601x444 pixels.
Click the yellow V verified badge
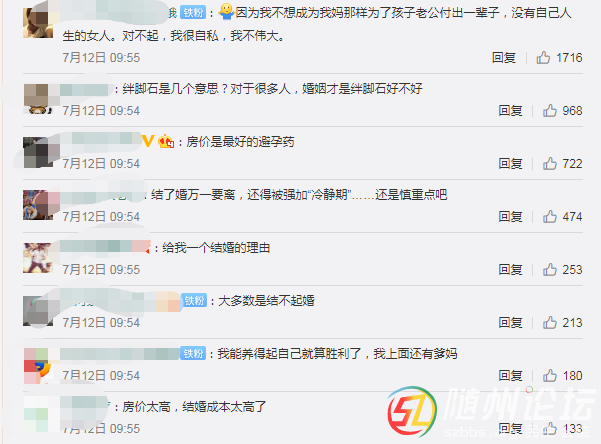(148, 141)
